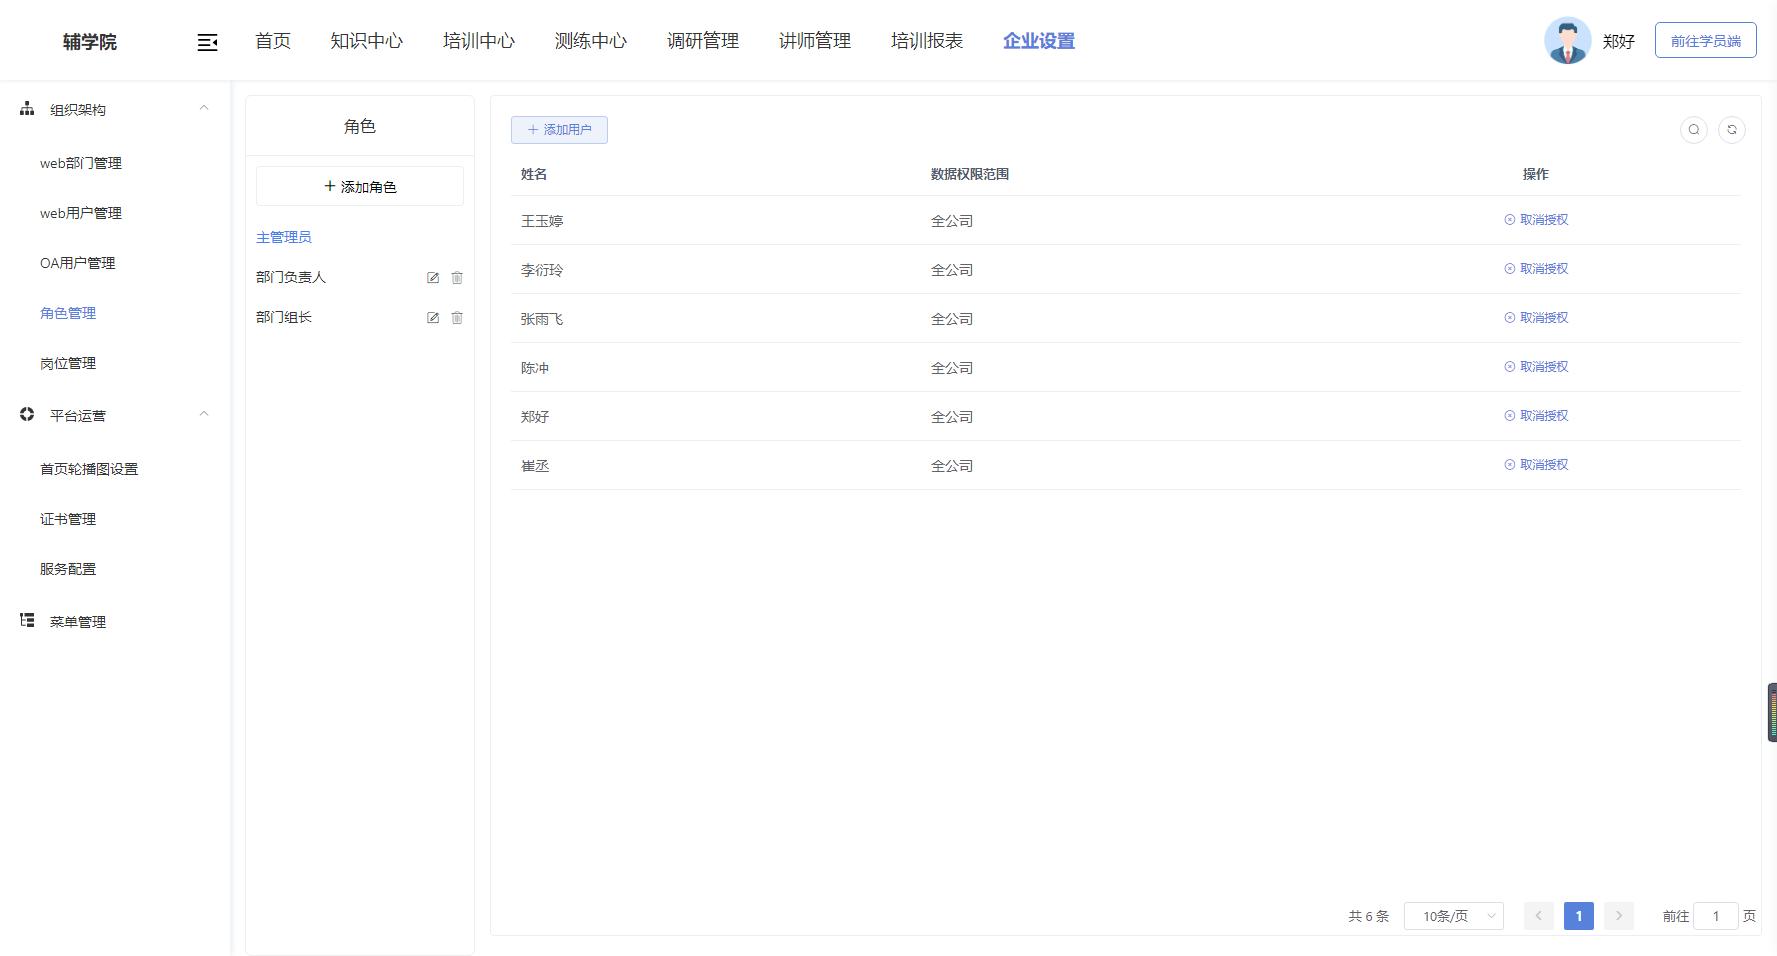Image resolution: width=1777 pixels, height=956 pixels.
Task: Edit the 部门组长 role
Action: coord(433,318)
